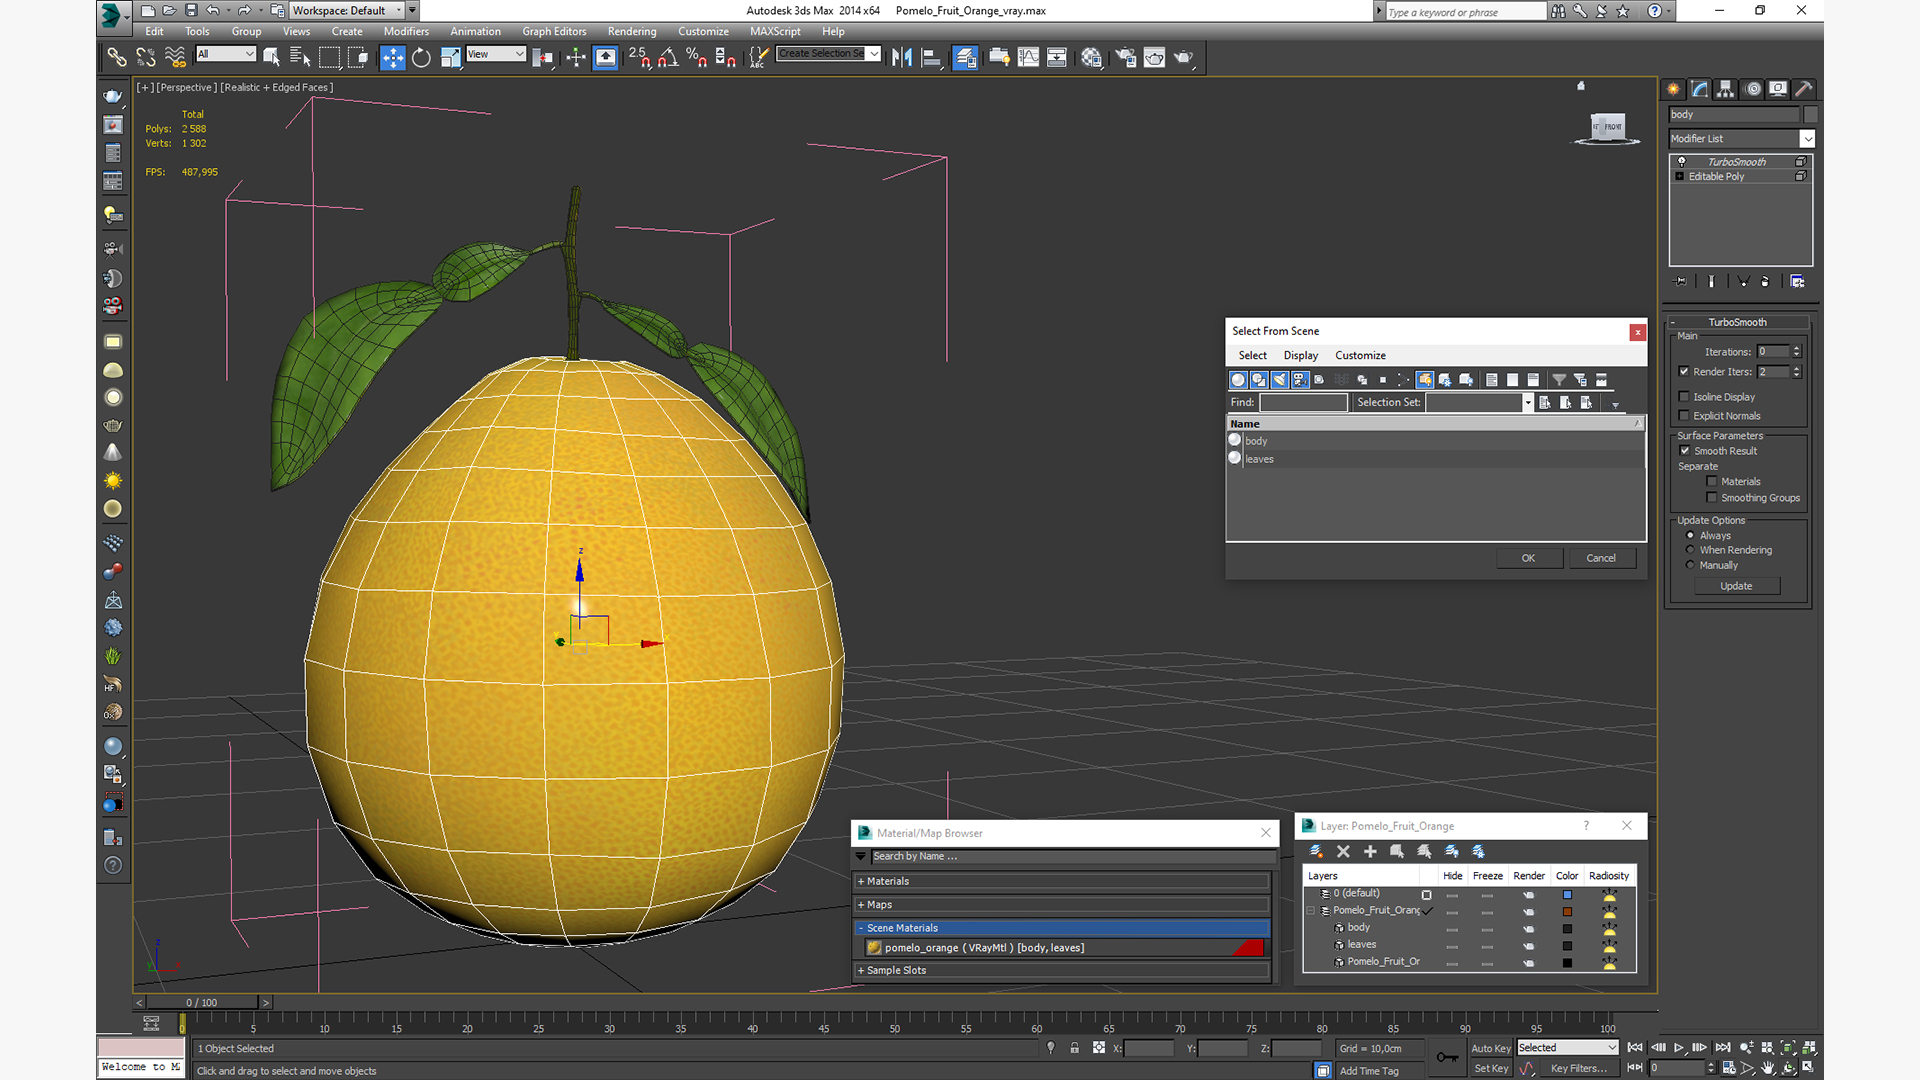The height and width of the screenshot is (1080, 1920).
Task: Open the Material Editor icon
Action: (x=1091, y=57)
